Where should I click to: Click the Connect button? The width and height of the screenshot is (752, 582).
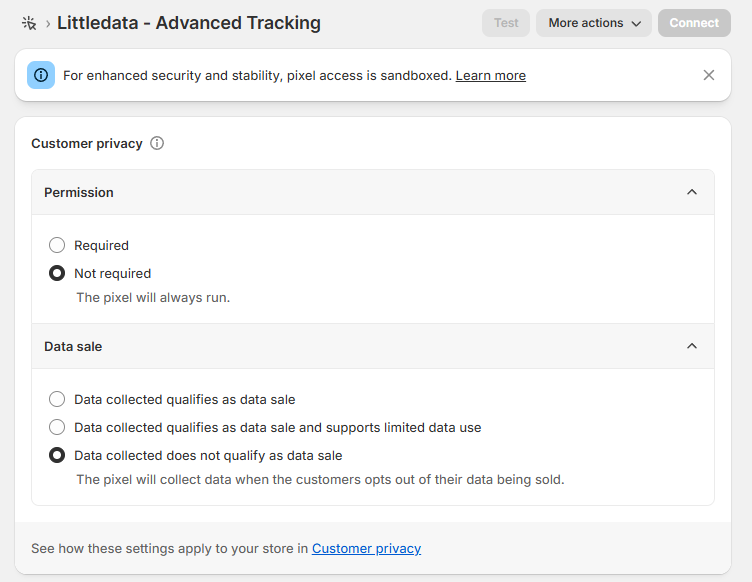(x=694, y=23)
